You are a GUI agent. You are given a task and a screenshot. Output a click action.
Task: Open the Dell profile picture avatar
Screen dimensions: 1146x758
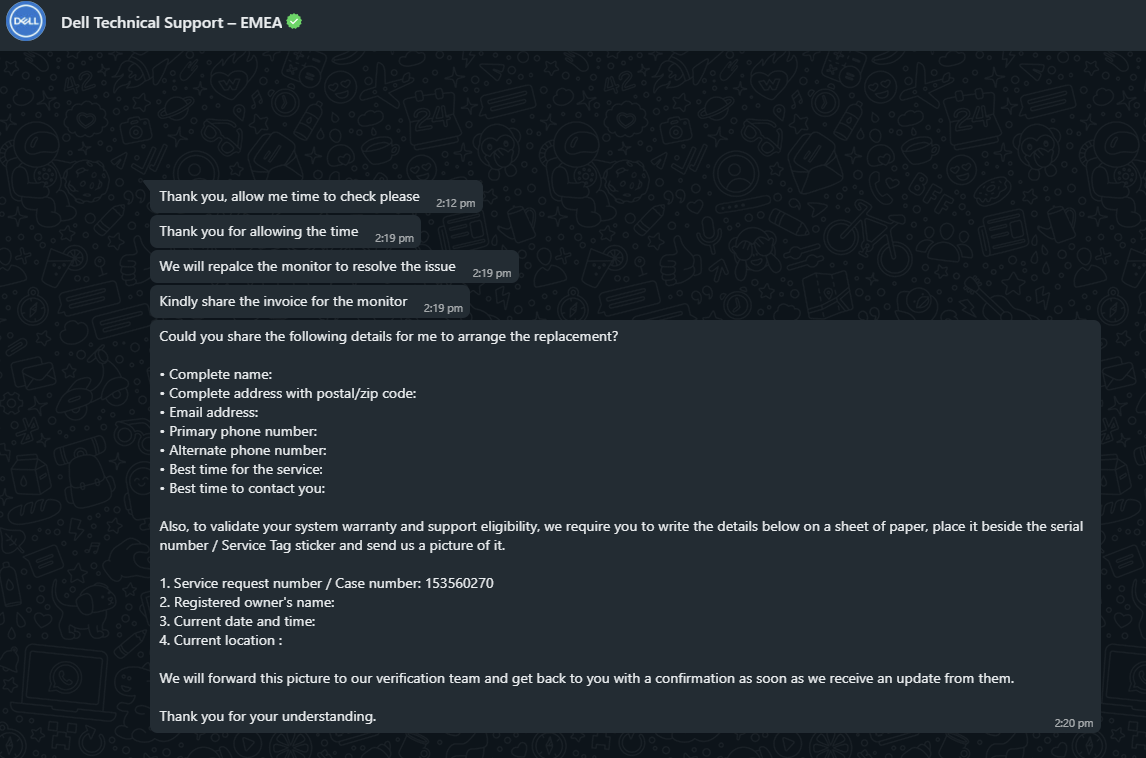[x=26, y=21]
